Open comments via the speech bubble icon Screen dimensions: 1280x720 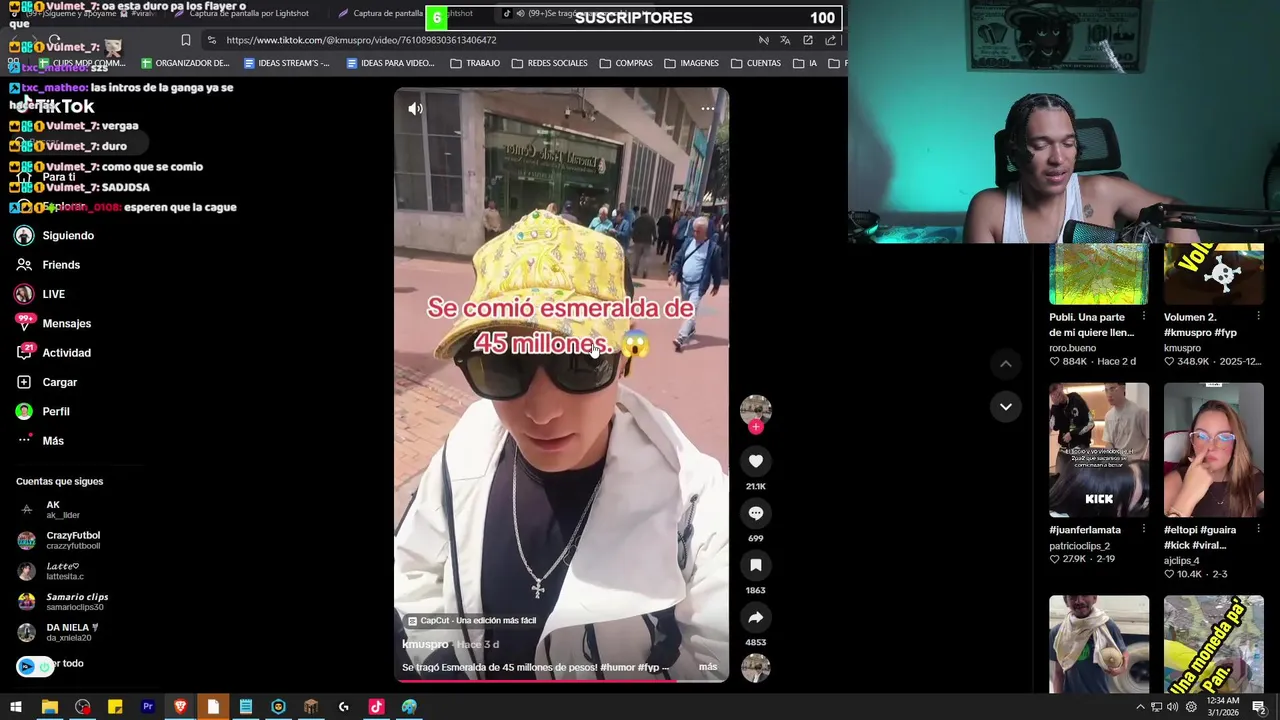(x=755, y=513)
